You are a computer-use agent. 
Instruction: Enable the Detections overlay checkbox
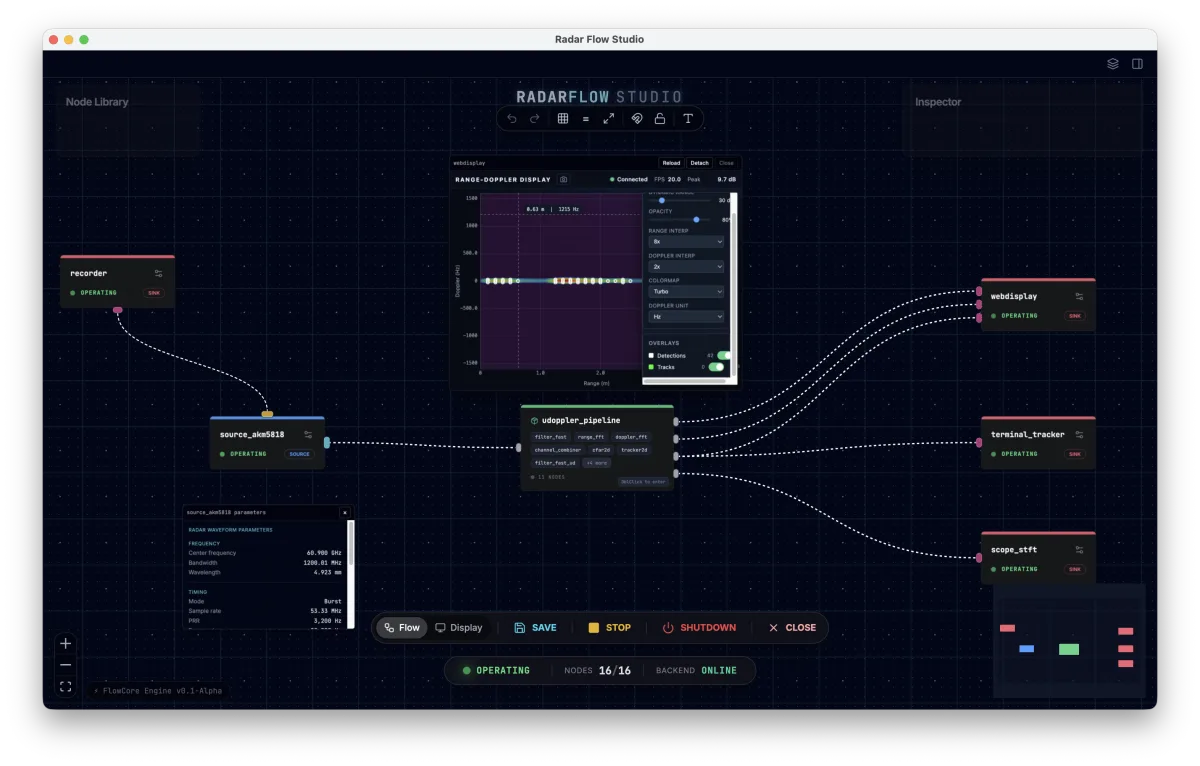(x=651, y=355)
